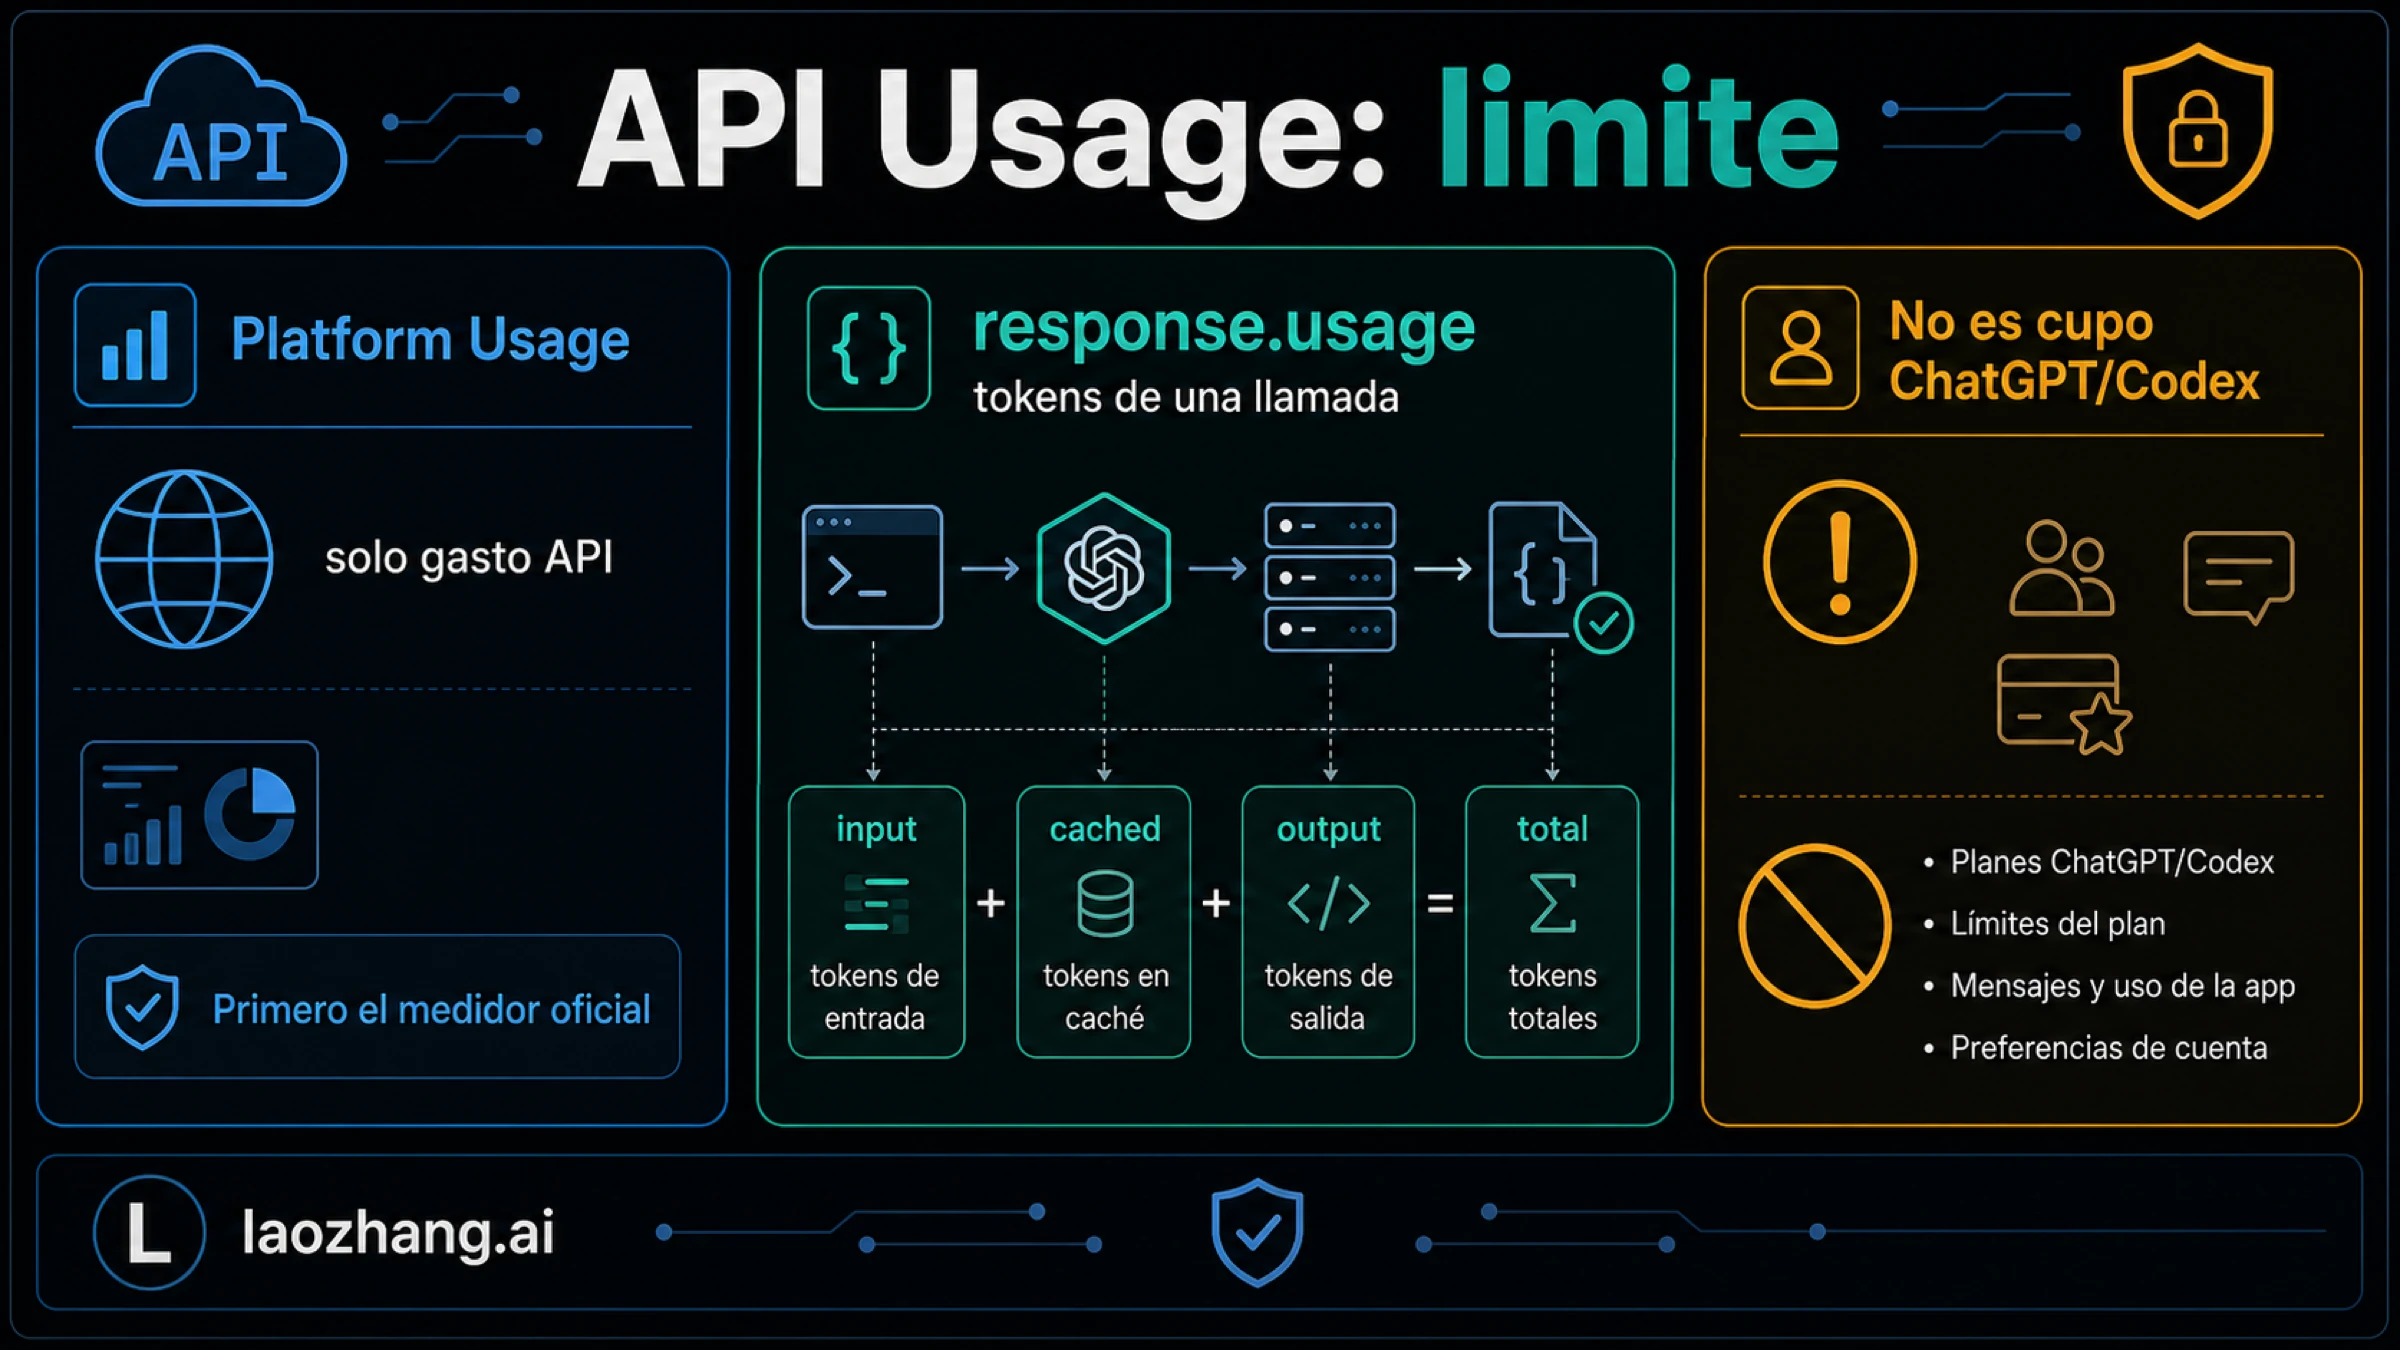Click the L logo circle in footer

click(x=150, y=1232)
